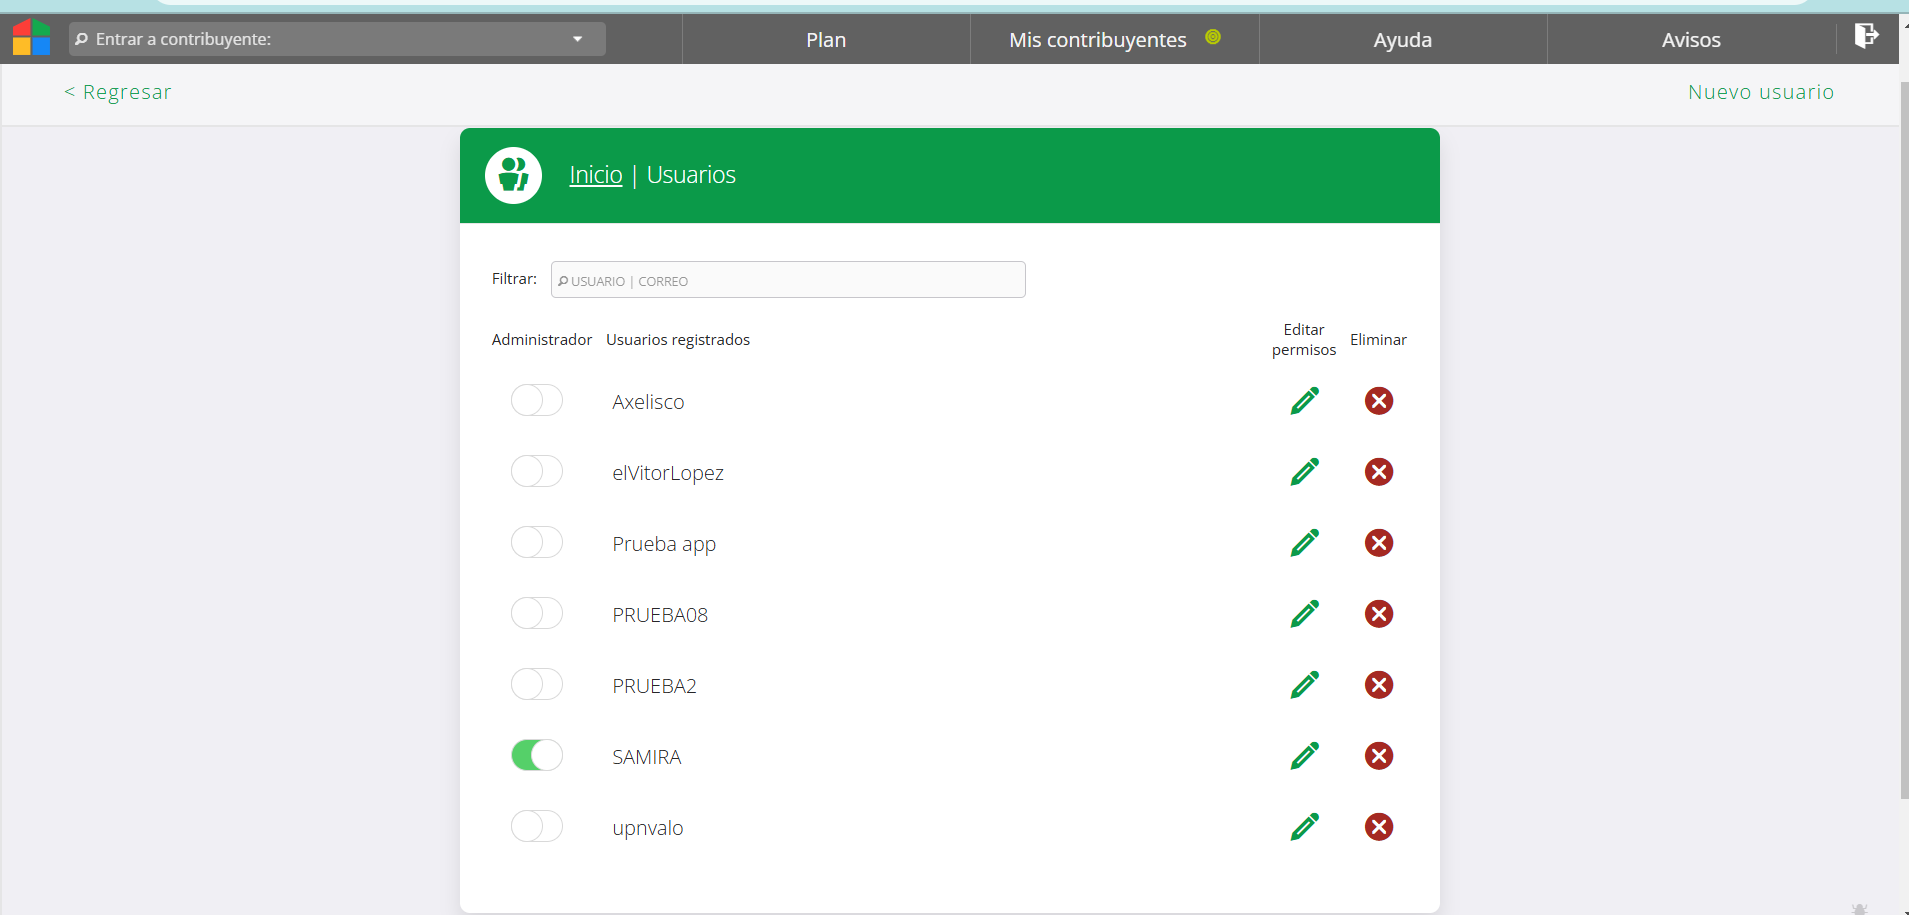
Task: Delete the SAMIRA user
Action: pos(1378,756)
